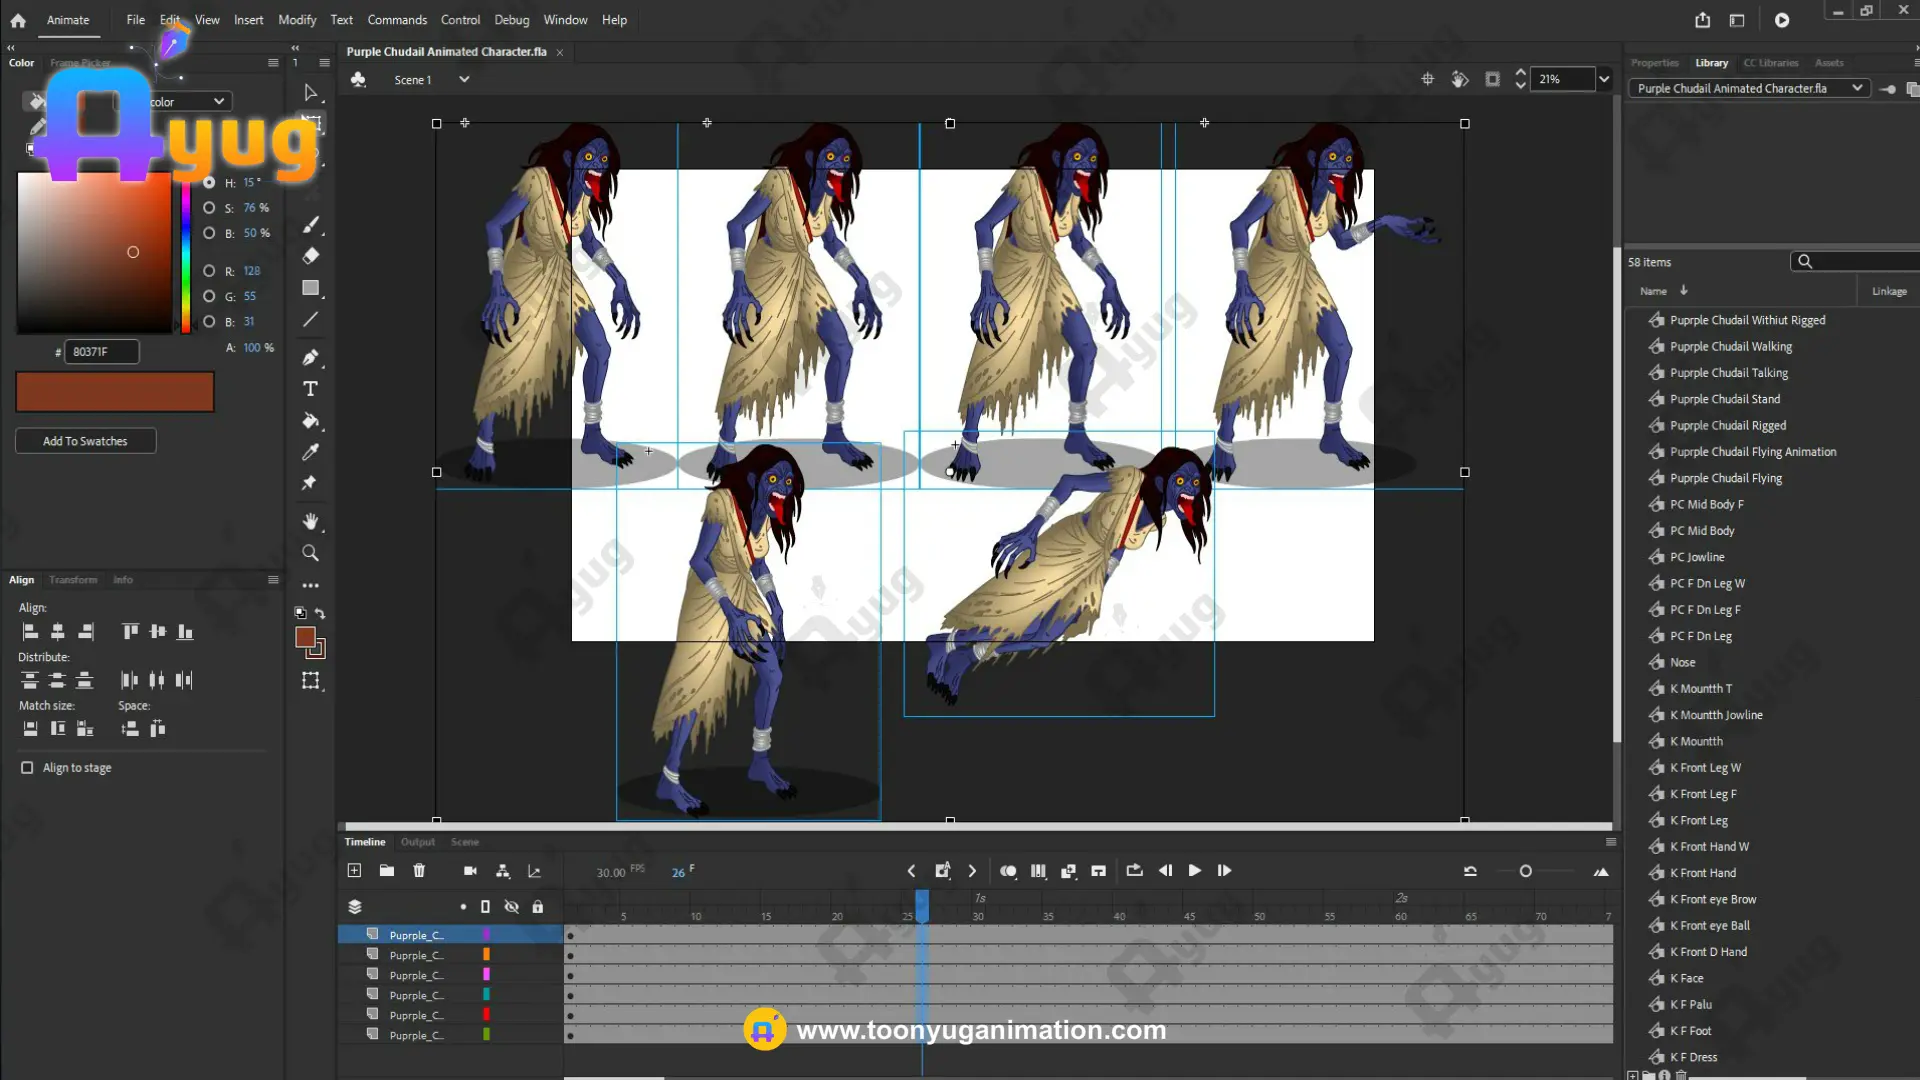The image size is (1920, 1080).
Task: Click Add To Swatches button
Action: (85, 441)
